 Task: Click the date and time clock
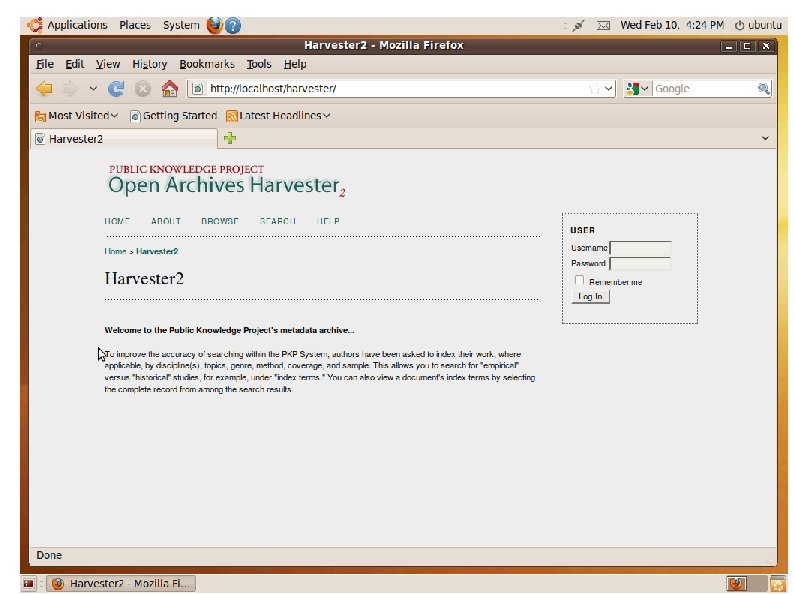pyautogui.click(x=671, y=25)
